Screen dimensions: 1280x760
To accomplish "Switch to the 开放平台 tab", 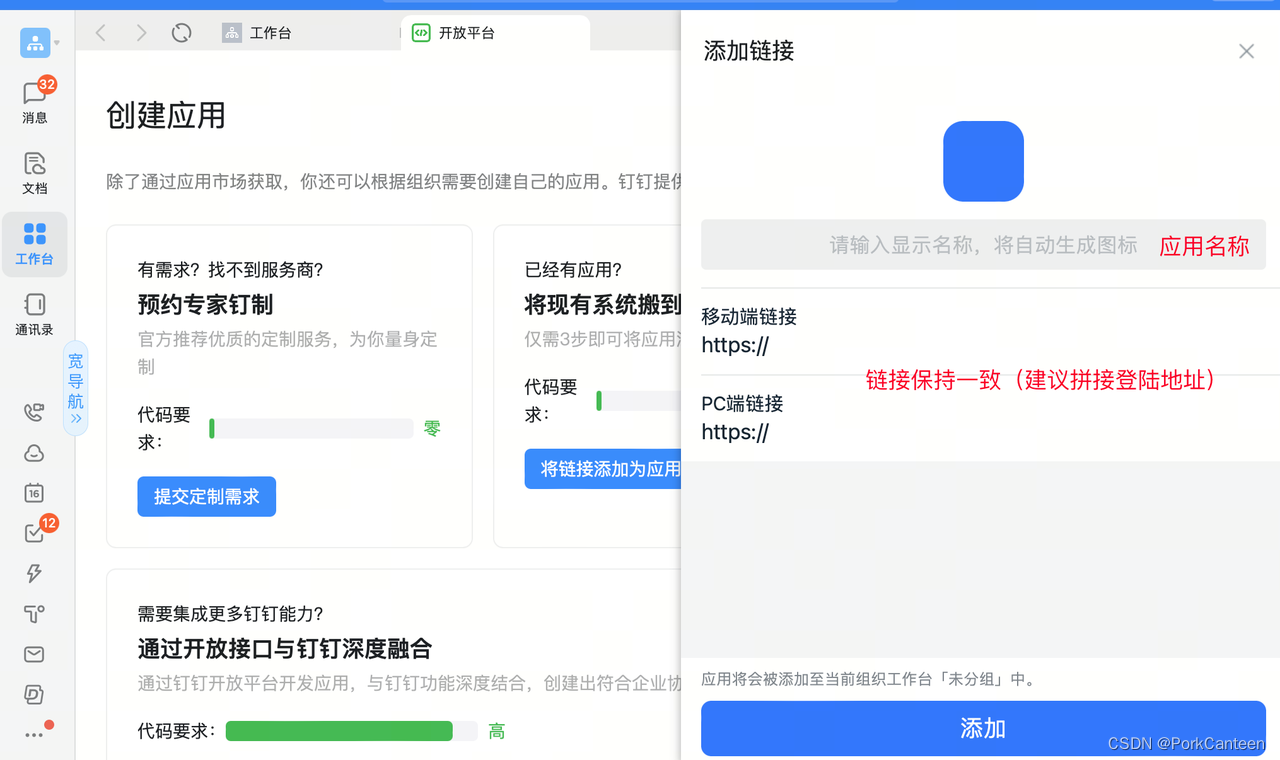I will click(x=495, y=33).
